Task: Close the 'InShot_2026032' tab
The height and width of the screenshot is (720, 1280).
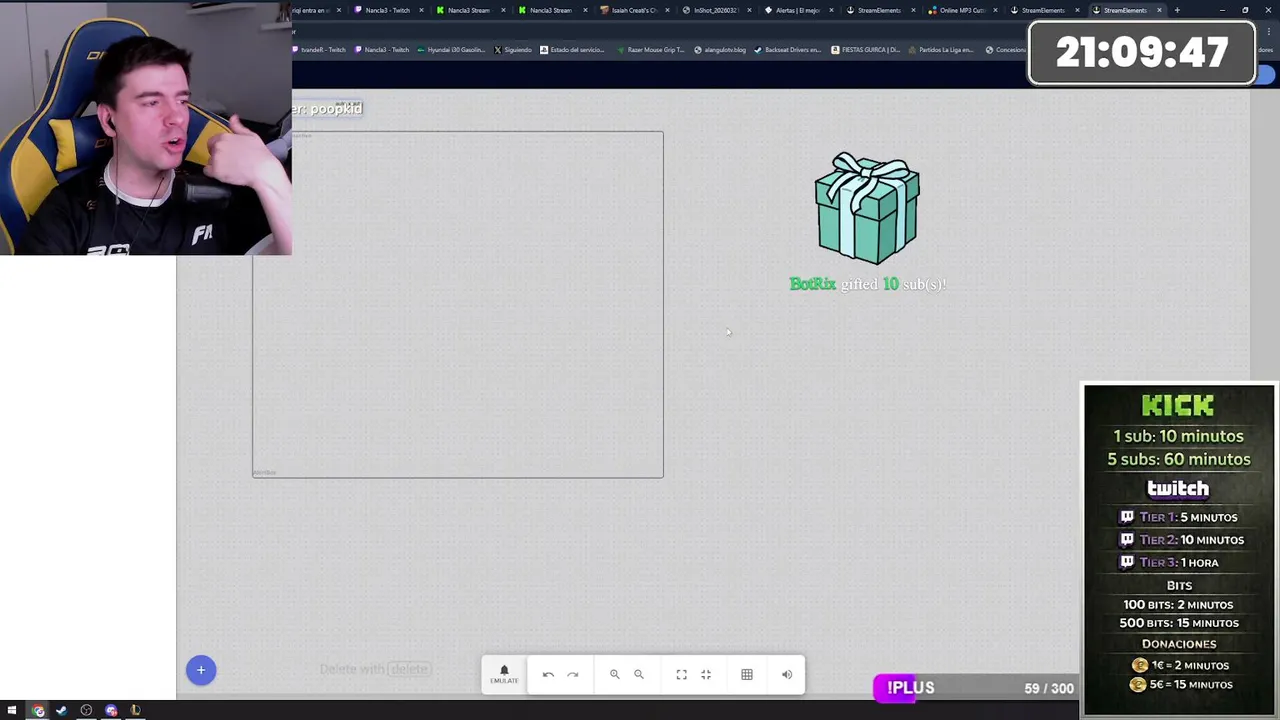Action: click(x=749, y=10)
